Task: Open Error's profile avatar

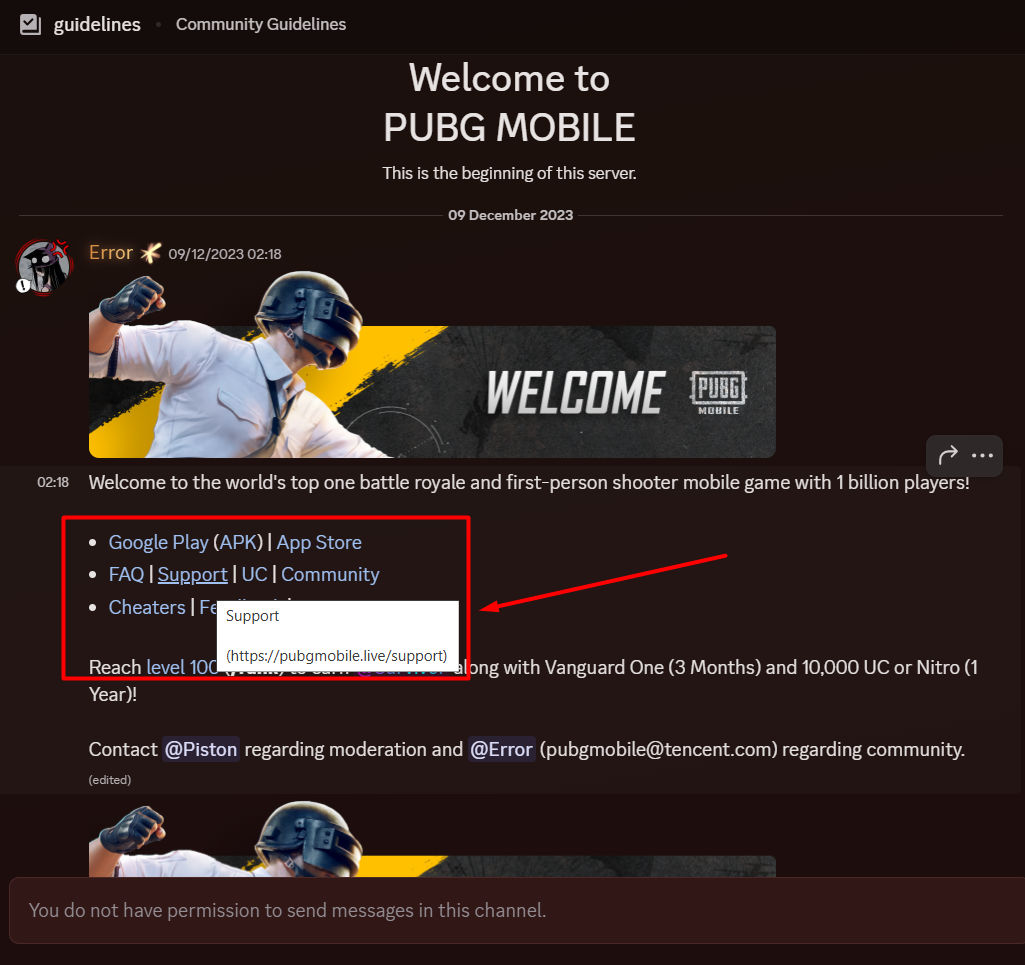Action: pos(44,267)
